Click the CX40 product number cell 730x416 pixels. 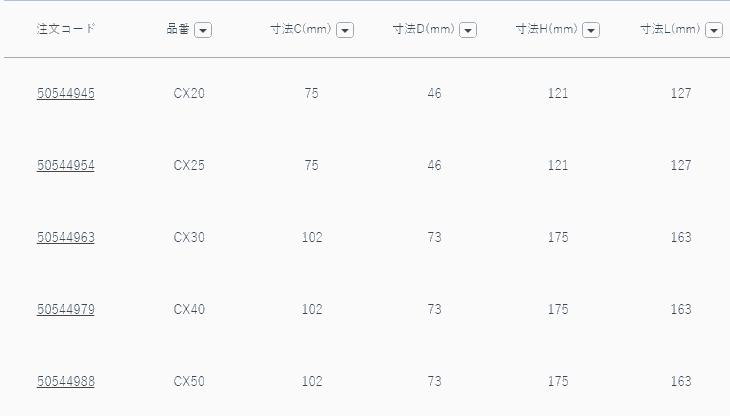[189, 310]
